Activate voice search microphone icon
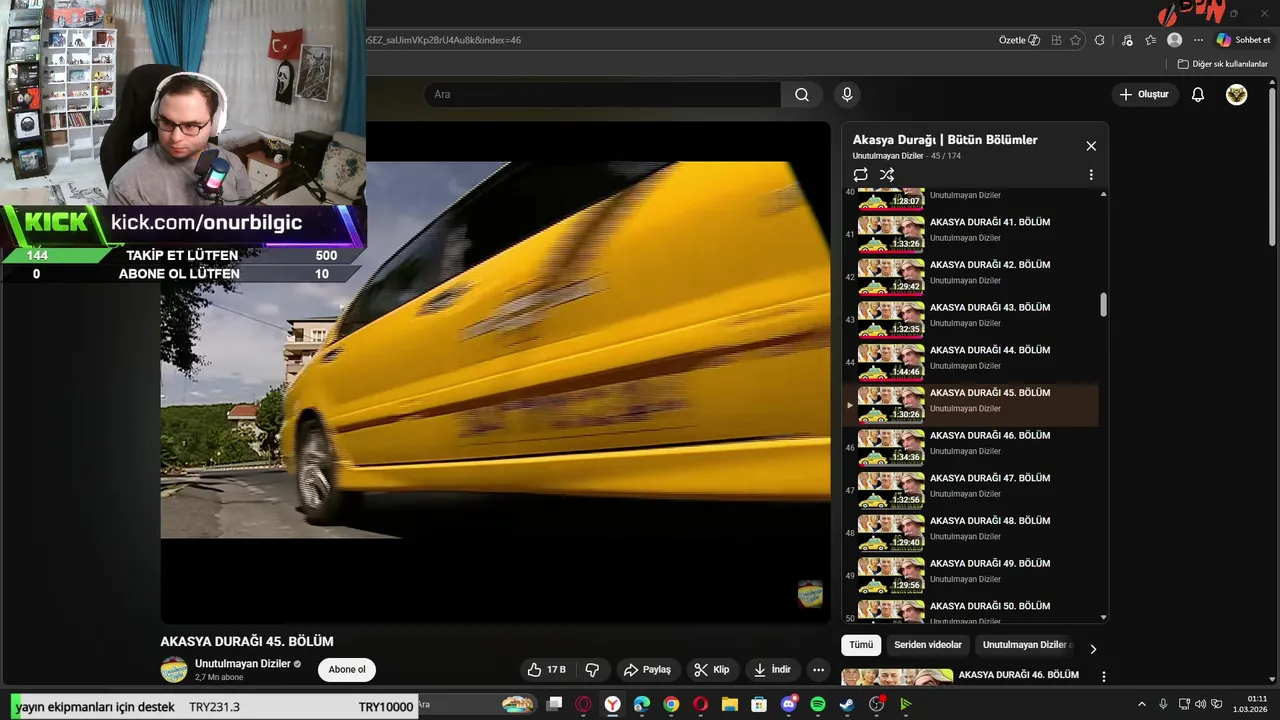Image resolution: width=1280 pixels, height=720 pixels. coord(847,94)
